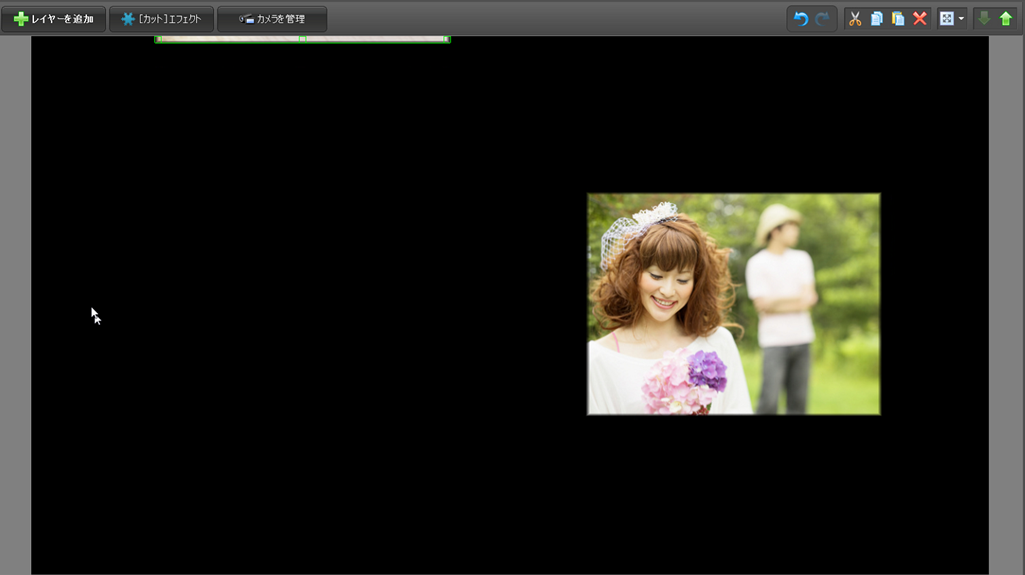Click bottom-right handle of the green-outlined layer

click(447, 40)
